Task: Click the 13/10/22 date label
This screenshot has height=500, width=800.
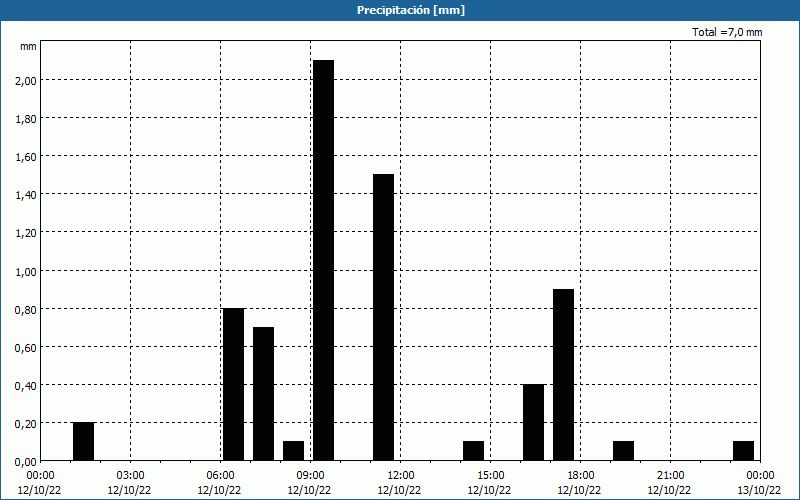Action: [x=760, y=490]
